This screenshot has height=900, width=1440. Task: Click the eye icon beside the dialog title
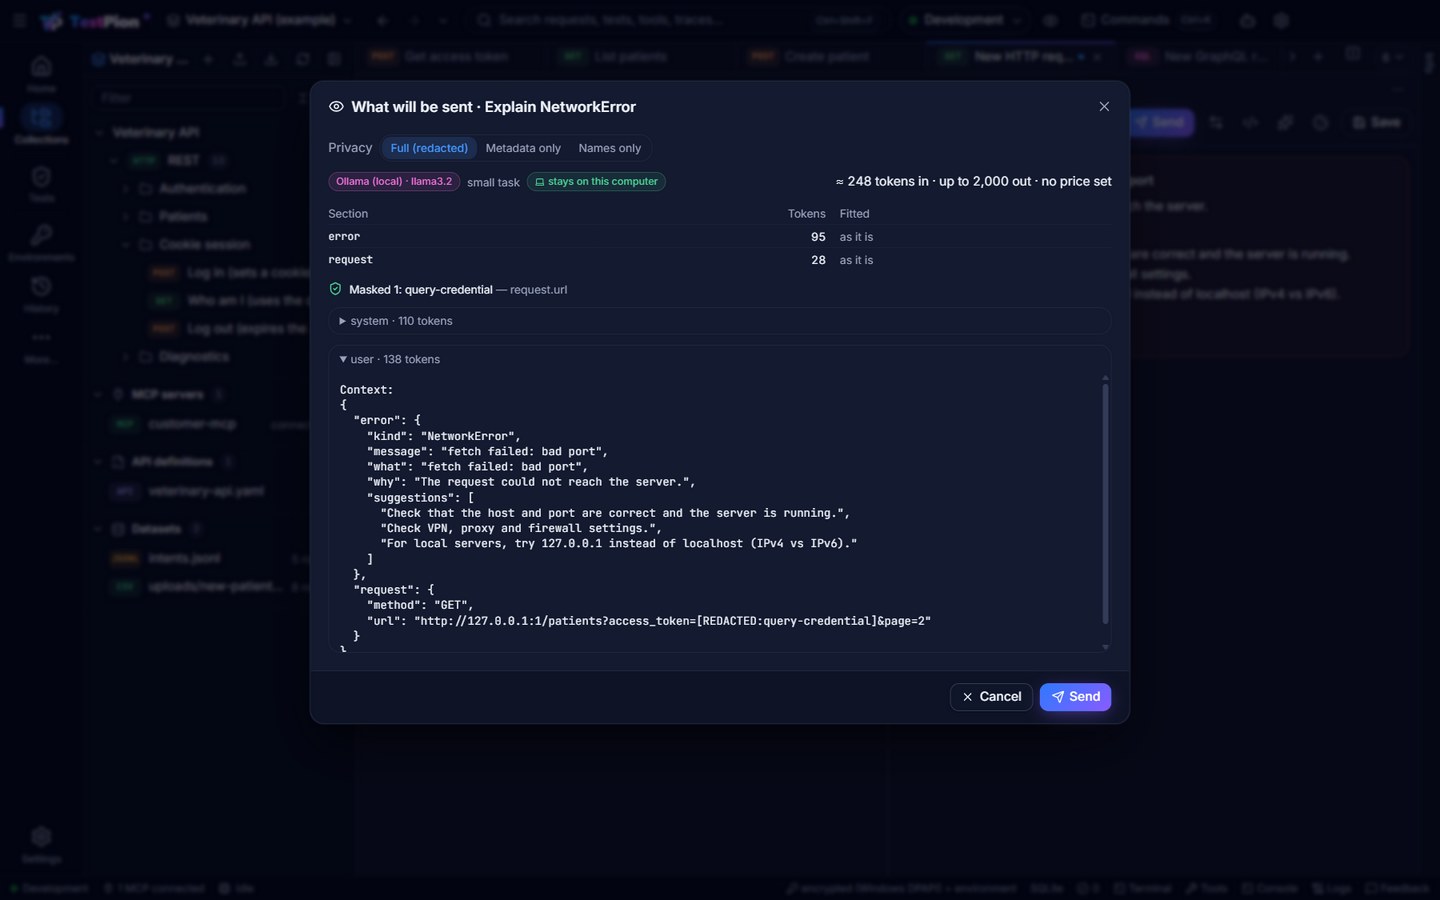pos(336,107)
